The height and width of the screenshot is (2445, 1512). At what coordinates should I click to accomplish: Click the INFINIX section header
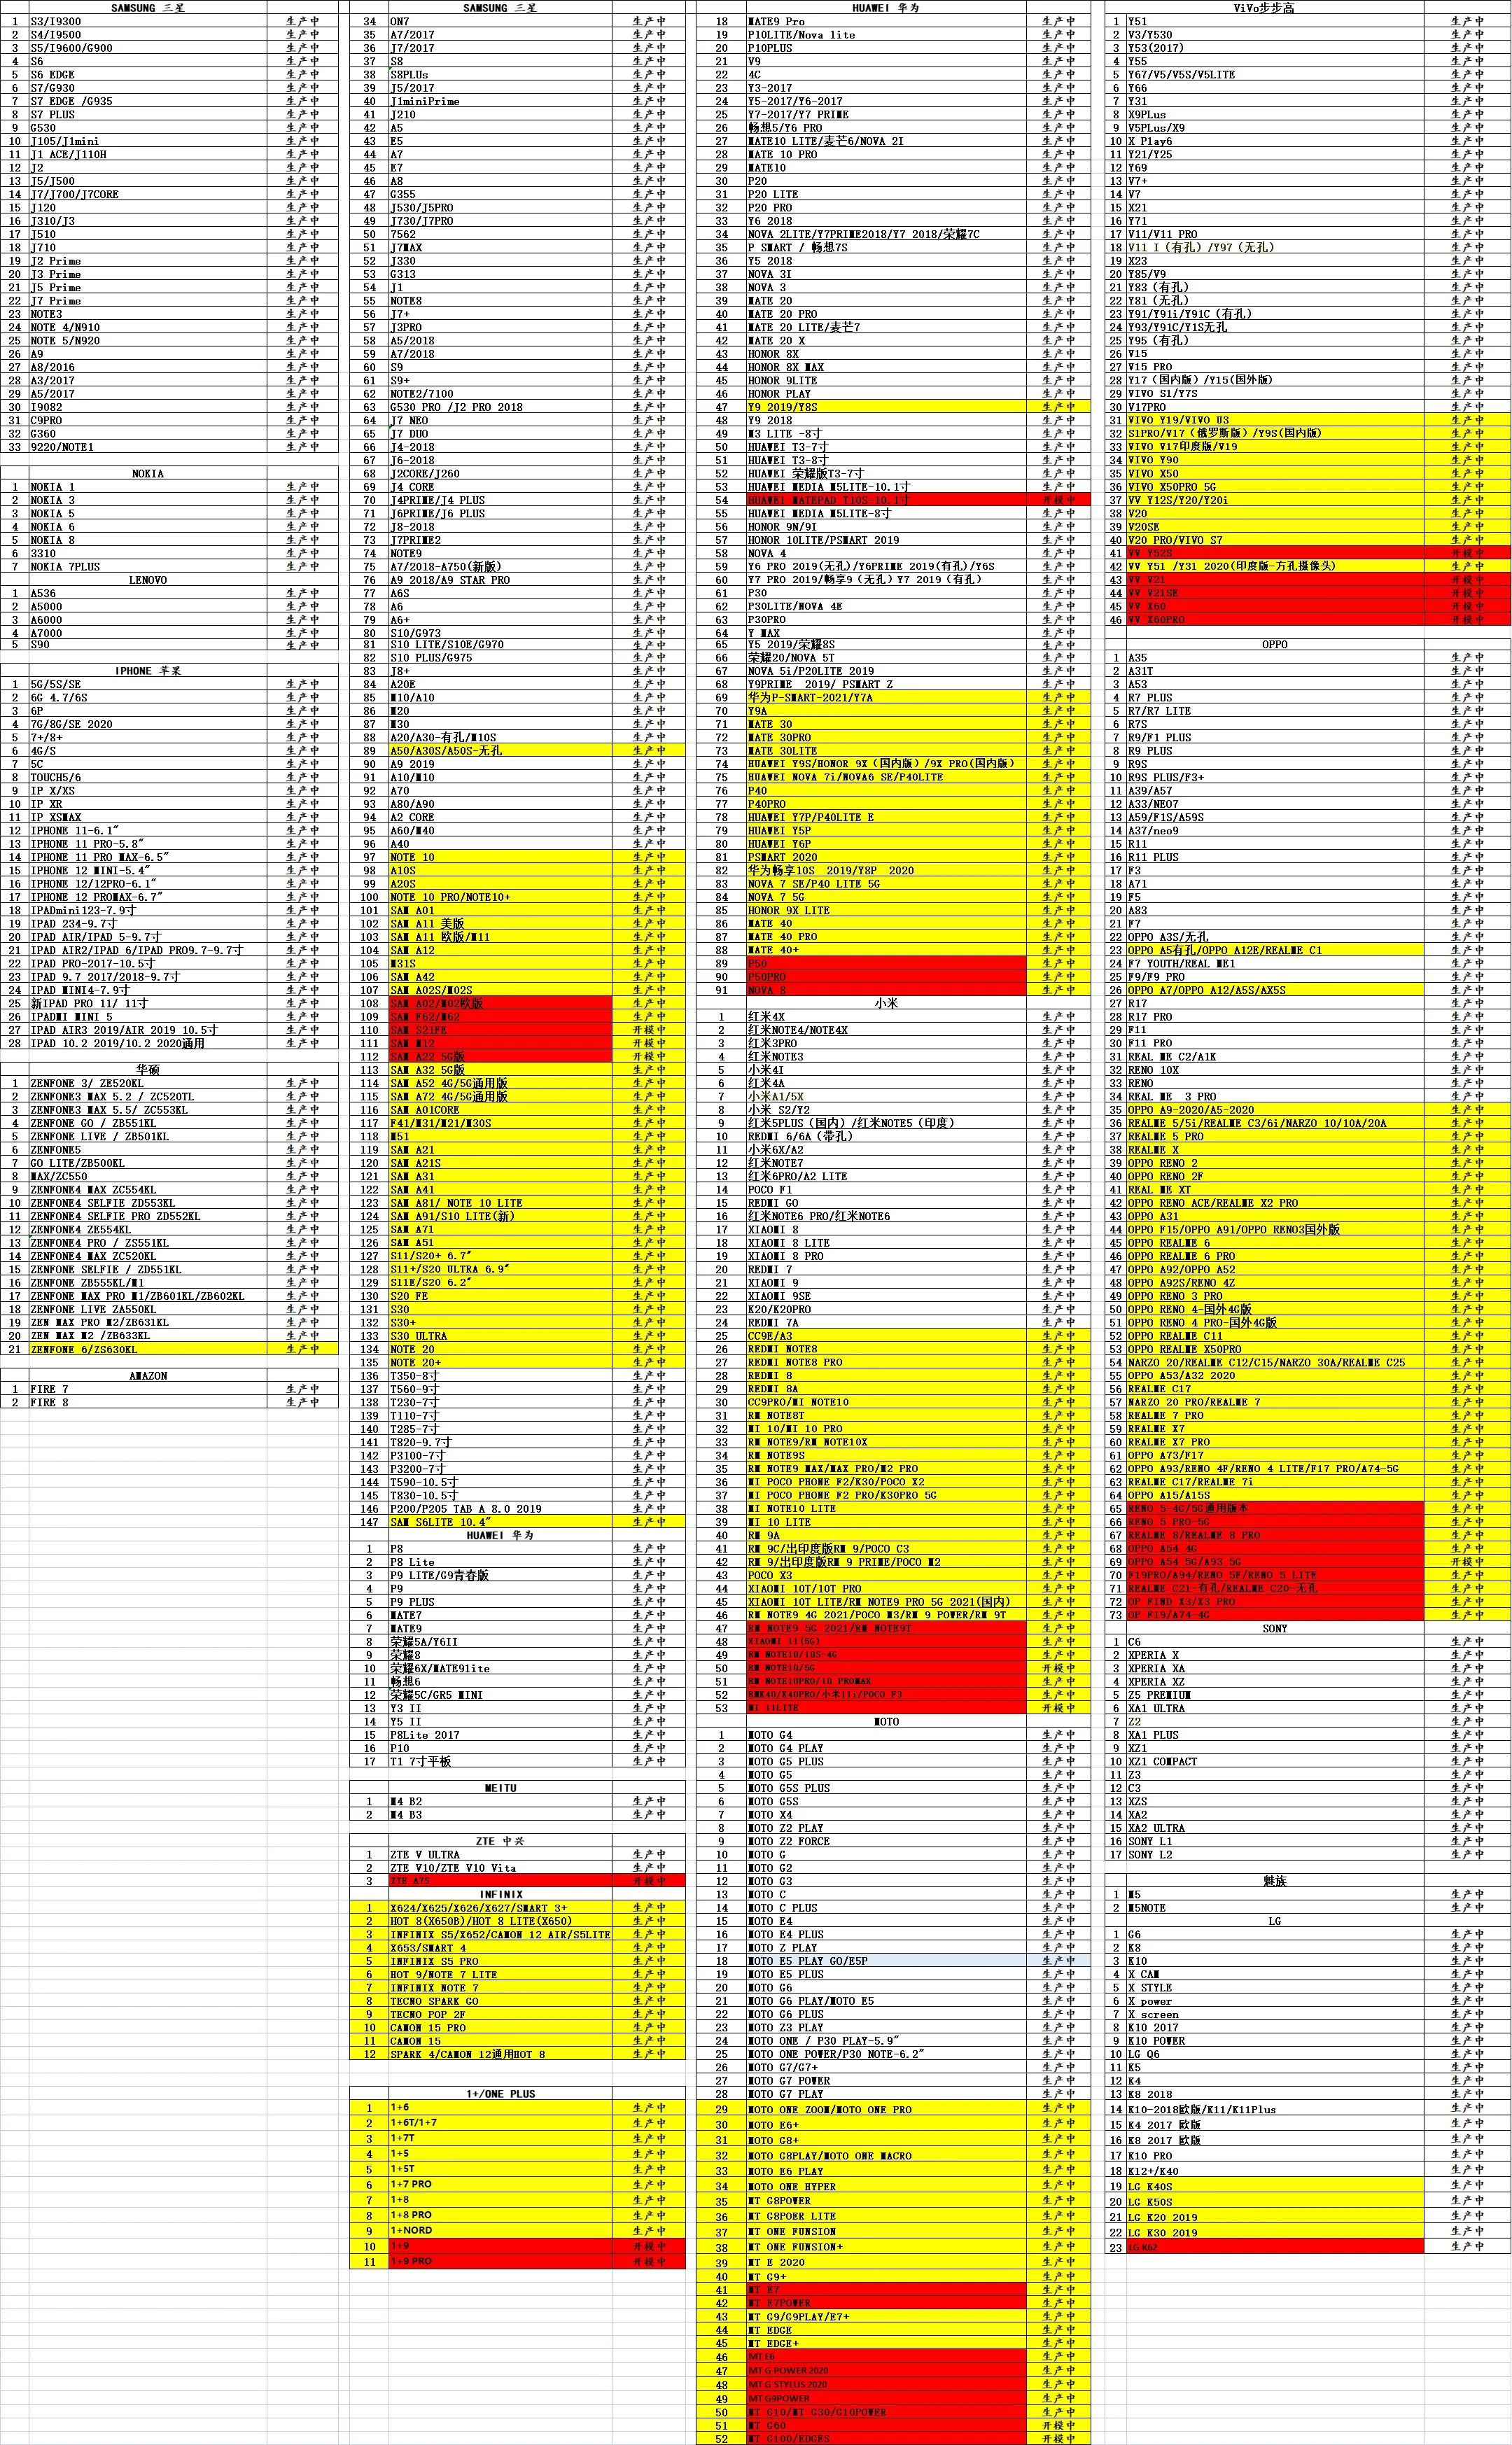pyautogui.click(x=500, y=1894)
